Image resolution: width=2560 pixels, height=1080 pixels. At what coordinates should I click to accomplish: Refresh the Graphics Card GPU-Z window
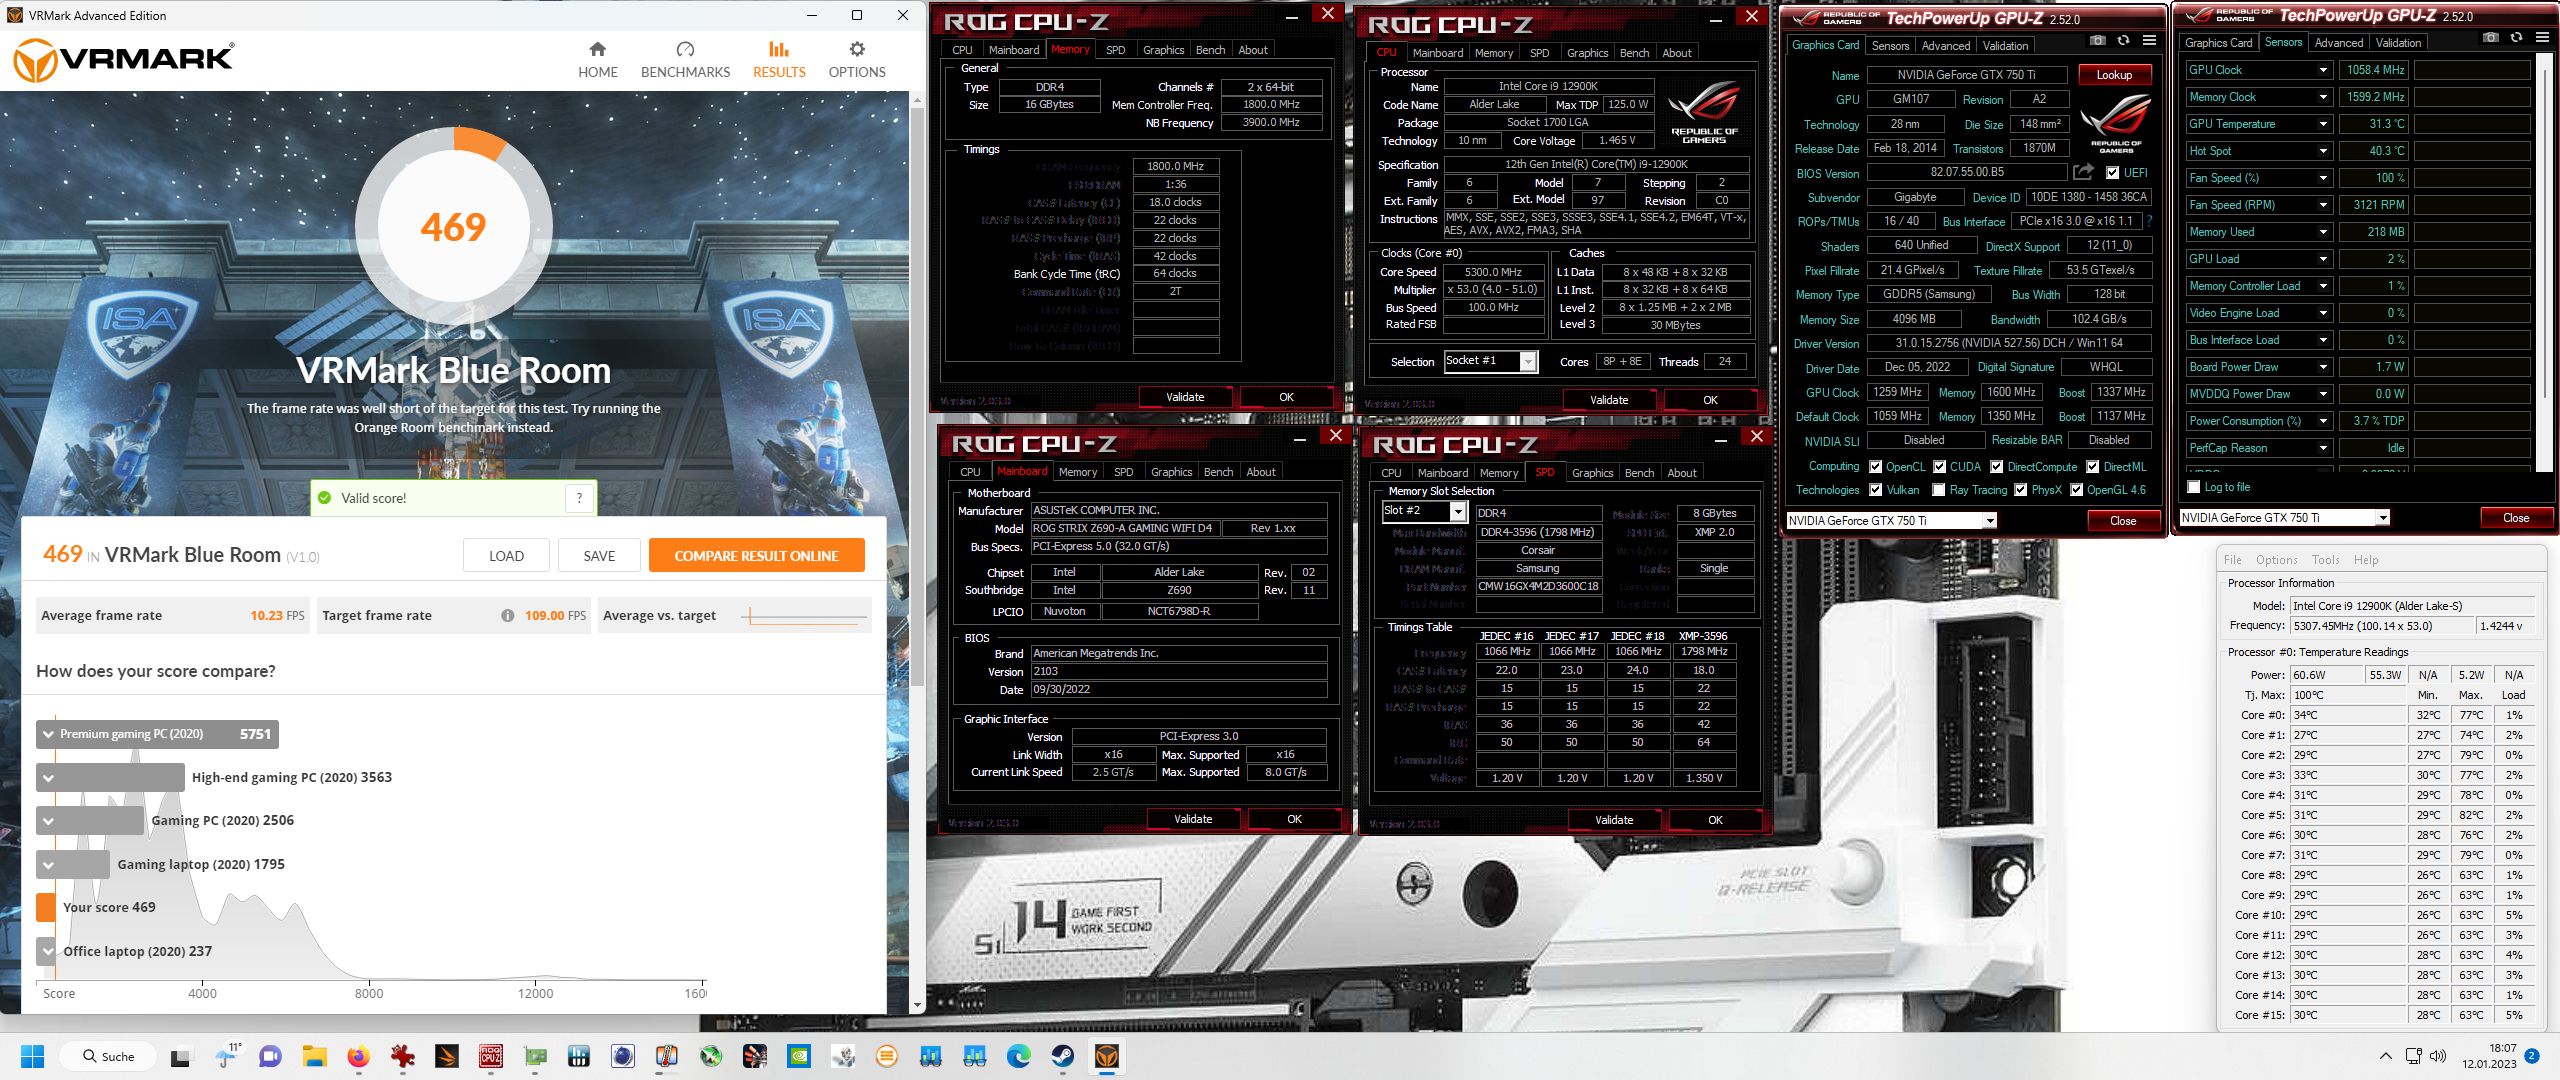coord(2123,40)
